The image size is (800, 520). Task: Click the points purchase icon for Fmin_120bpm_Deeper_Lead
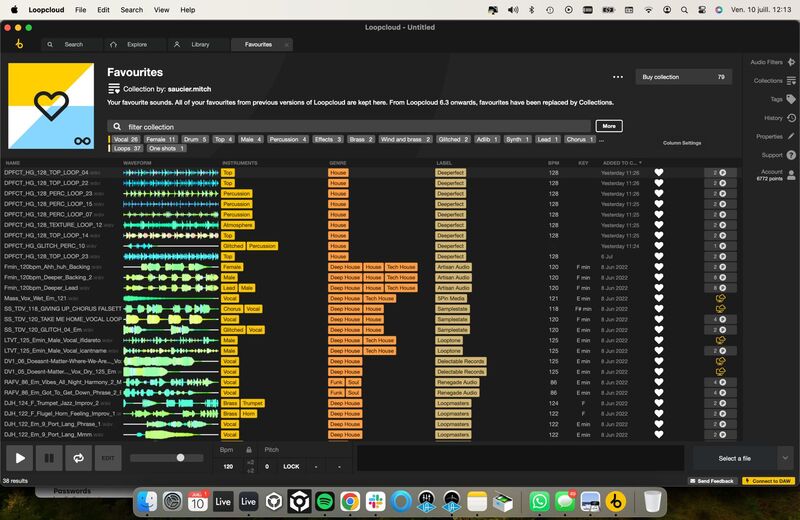click(x=720, y=288)
